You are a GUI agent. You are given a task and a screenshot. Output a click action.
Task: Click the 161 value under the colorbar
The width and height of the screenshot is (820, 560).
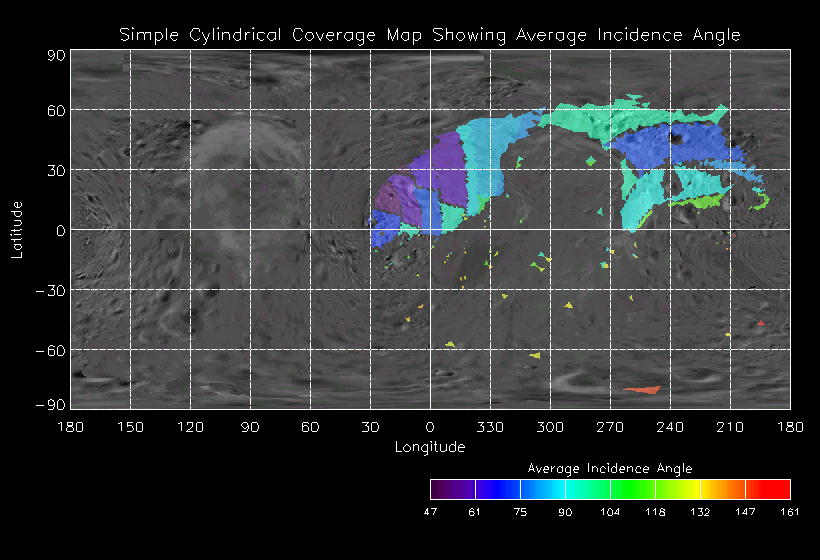pos(790,512)
